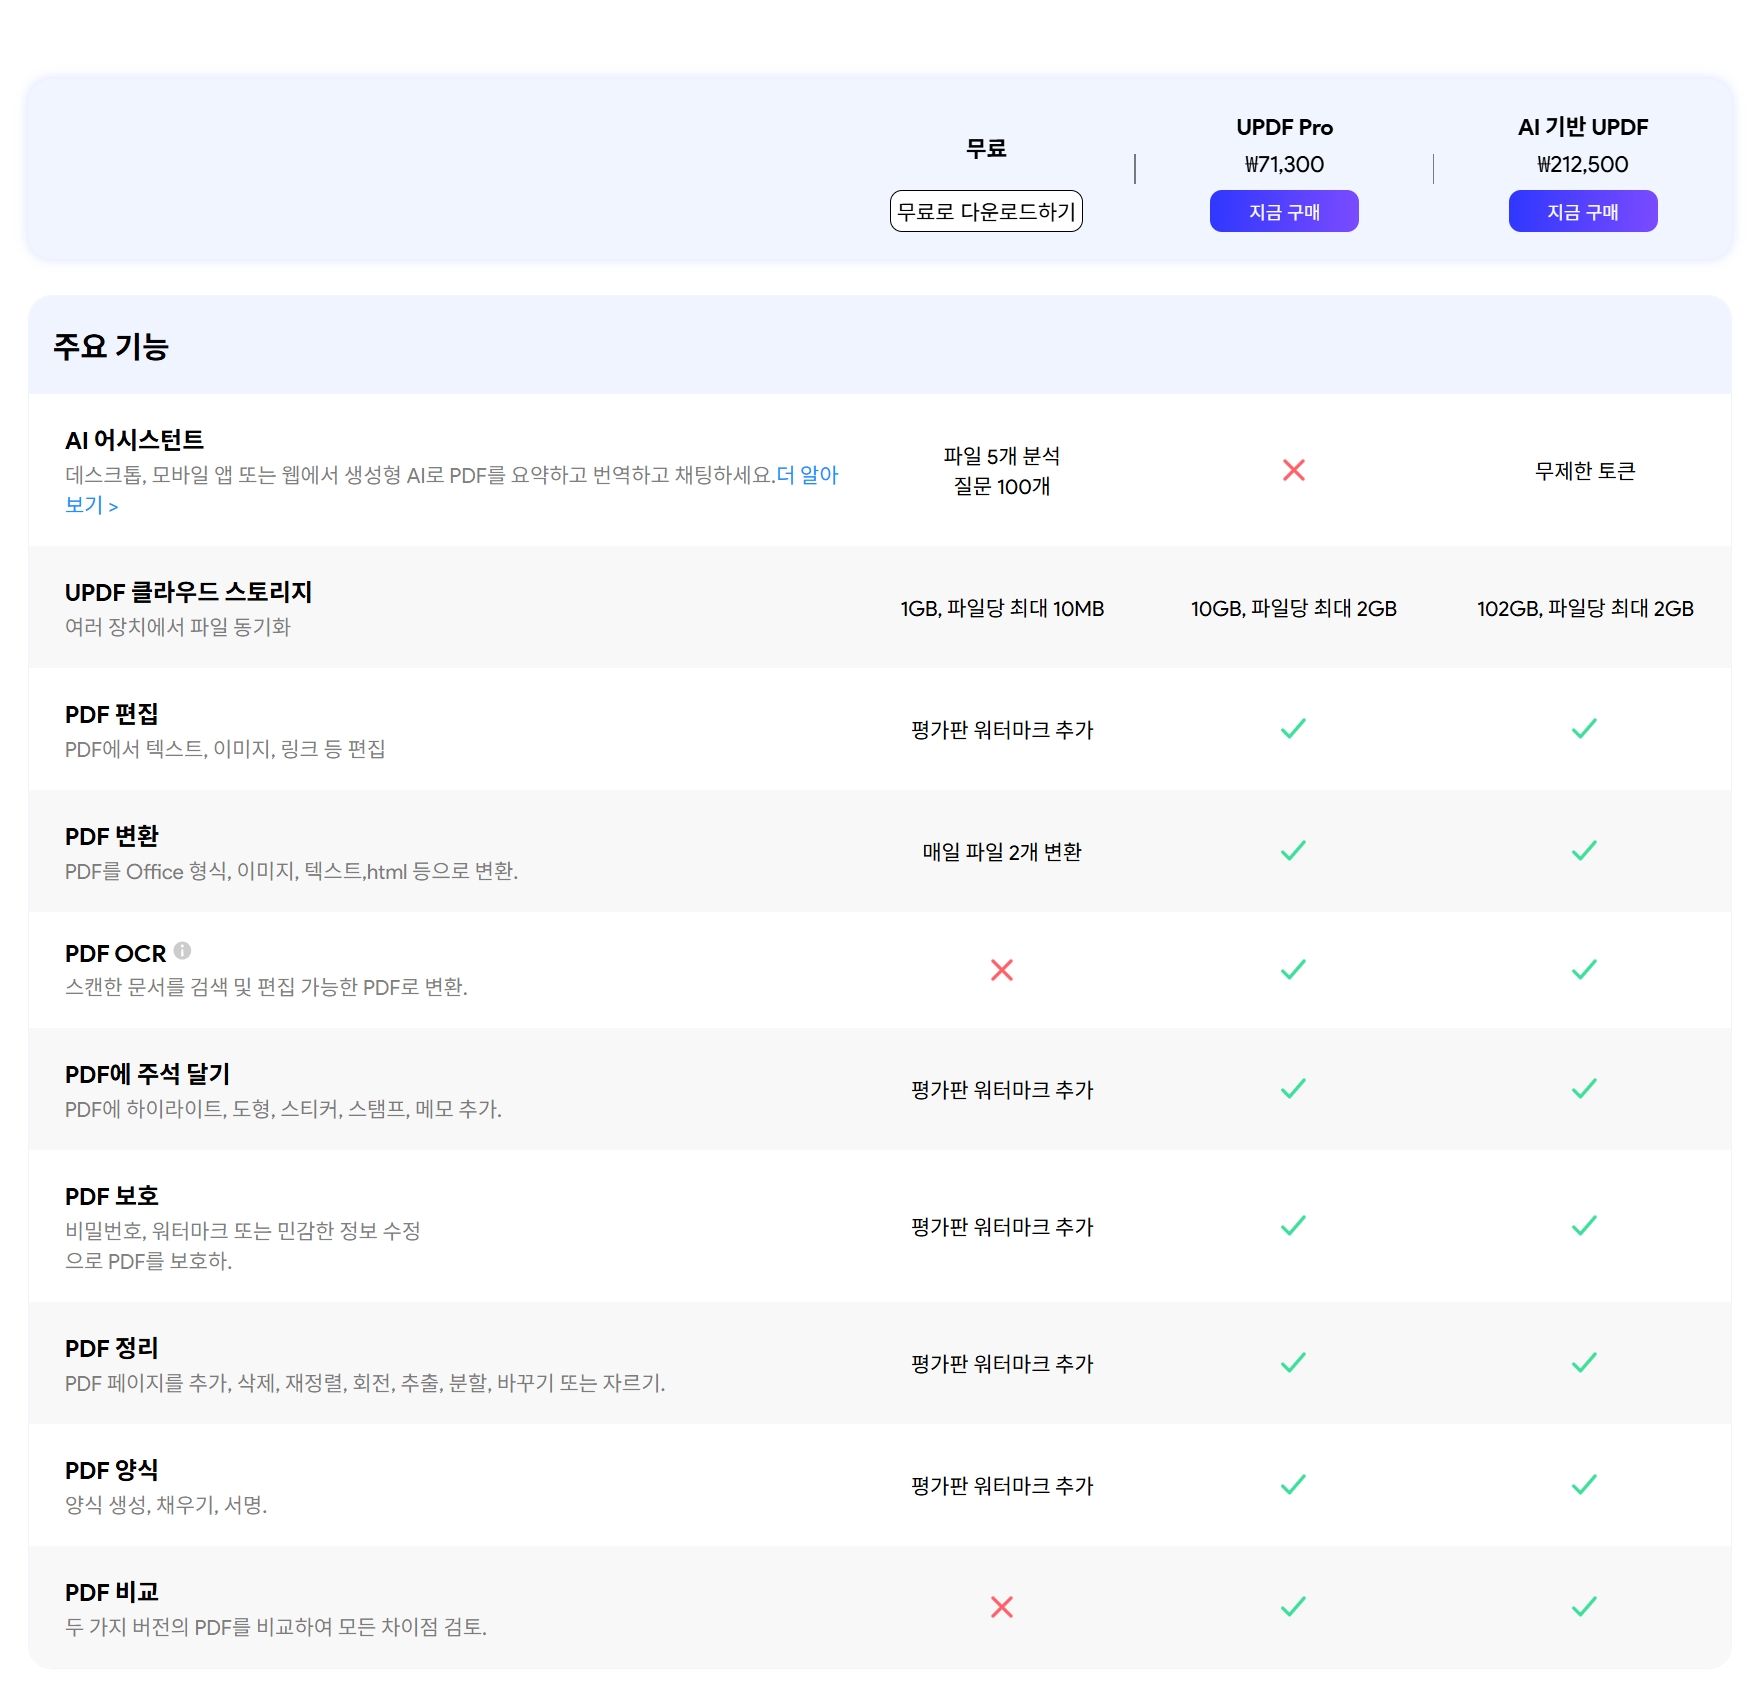Click the info icon beside PDF OCR
The image size is (1763, 1686).
pos(182,950)
